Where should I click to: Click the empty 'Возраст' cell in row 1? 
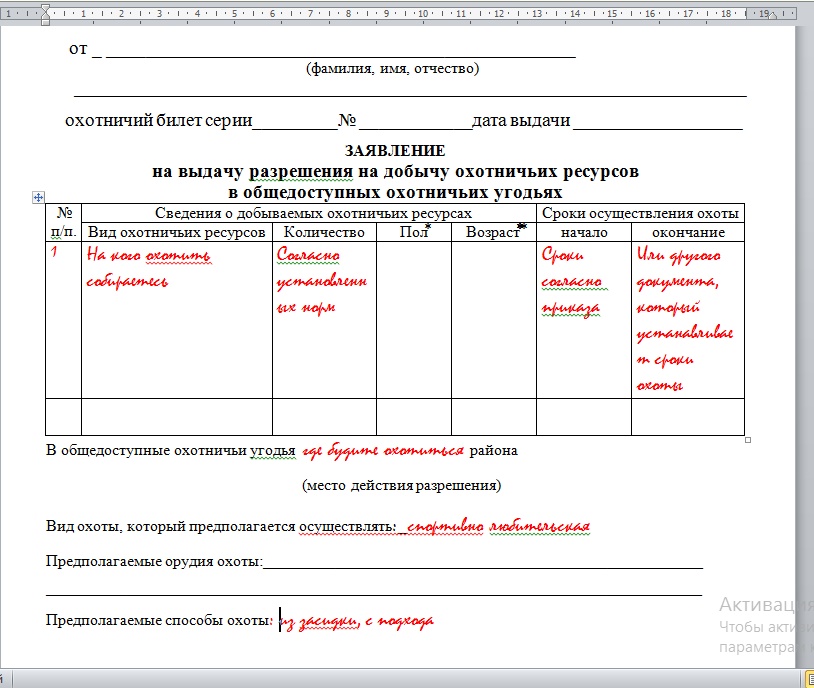point(494,318)
